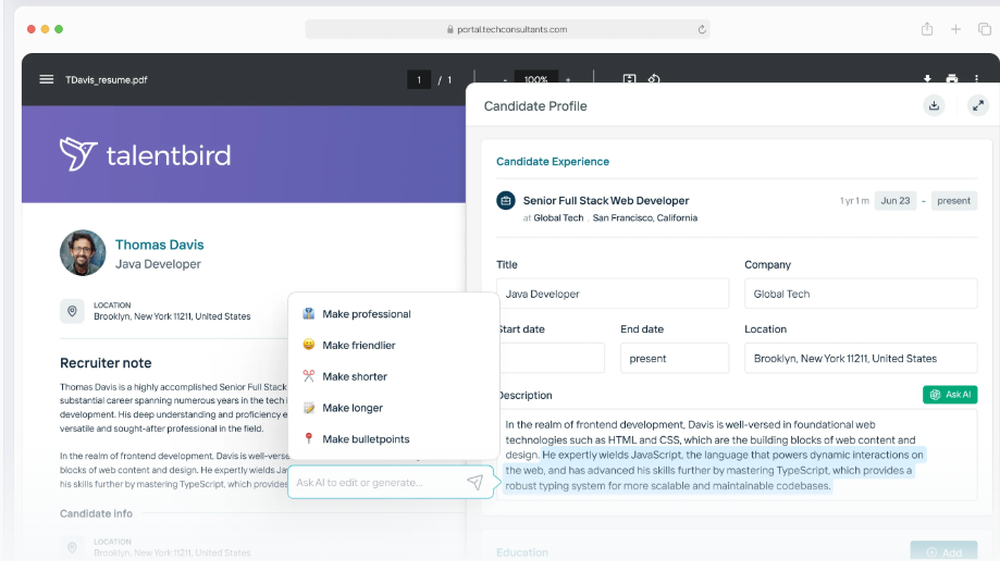Print the PDF using the printer icon

[x=952, y=78]
